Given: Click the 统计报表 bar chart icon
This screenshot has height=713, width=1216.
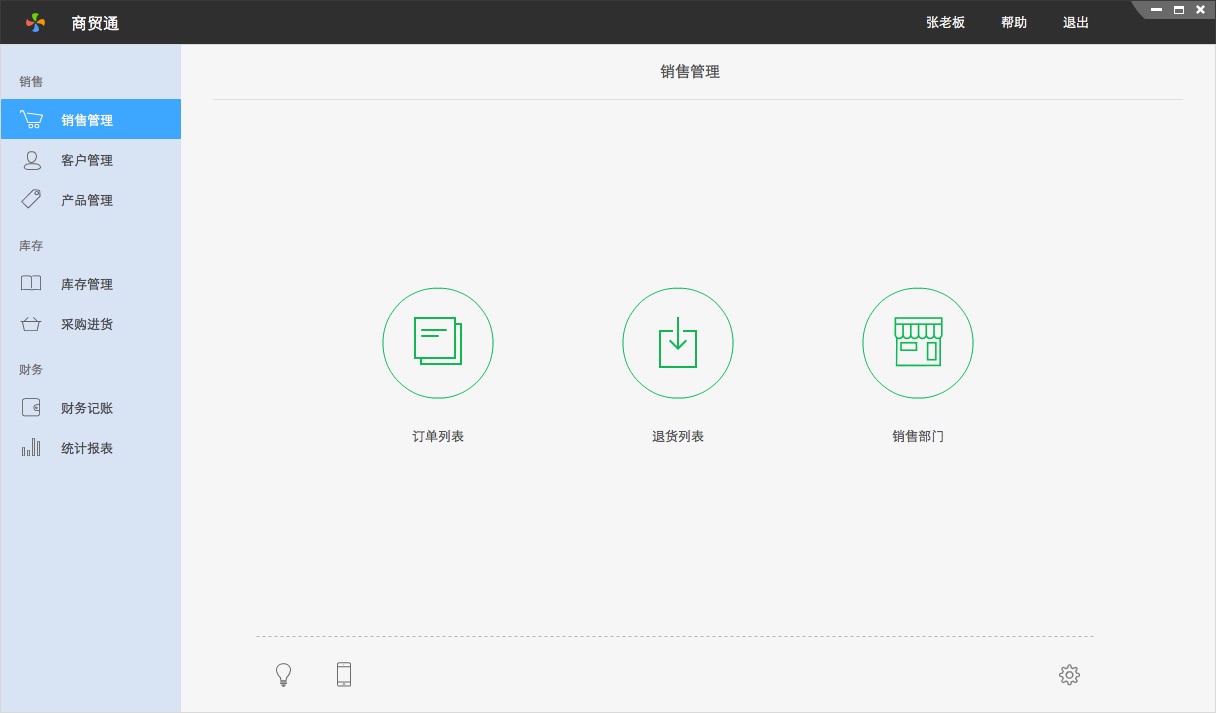Looking at the screenshot, I should [x=31, y=447].
